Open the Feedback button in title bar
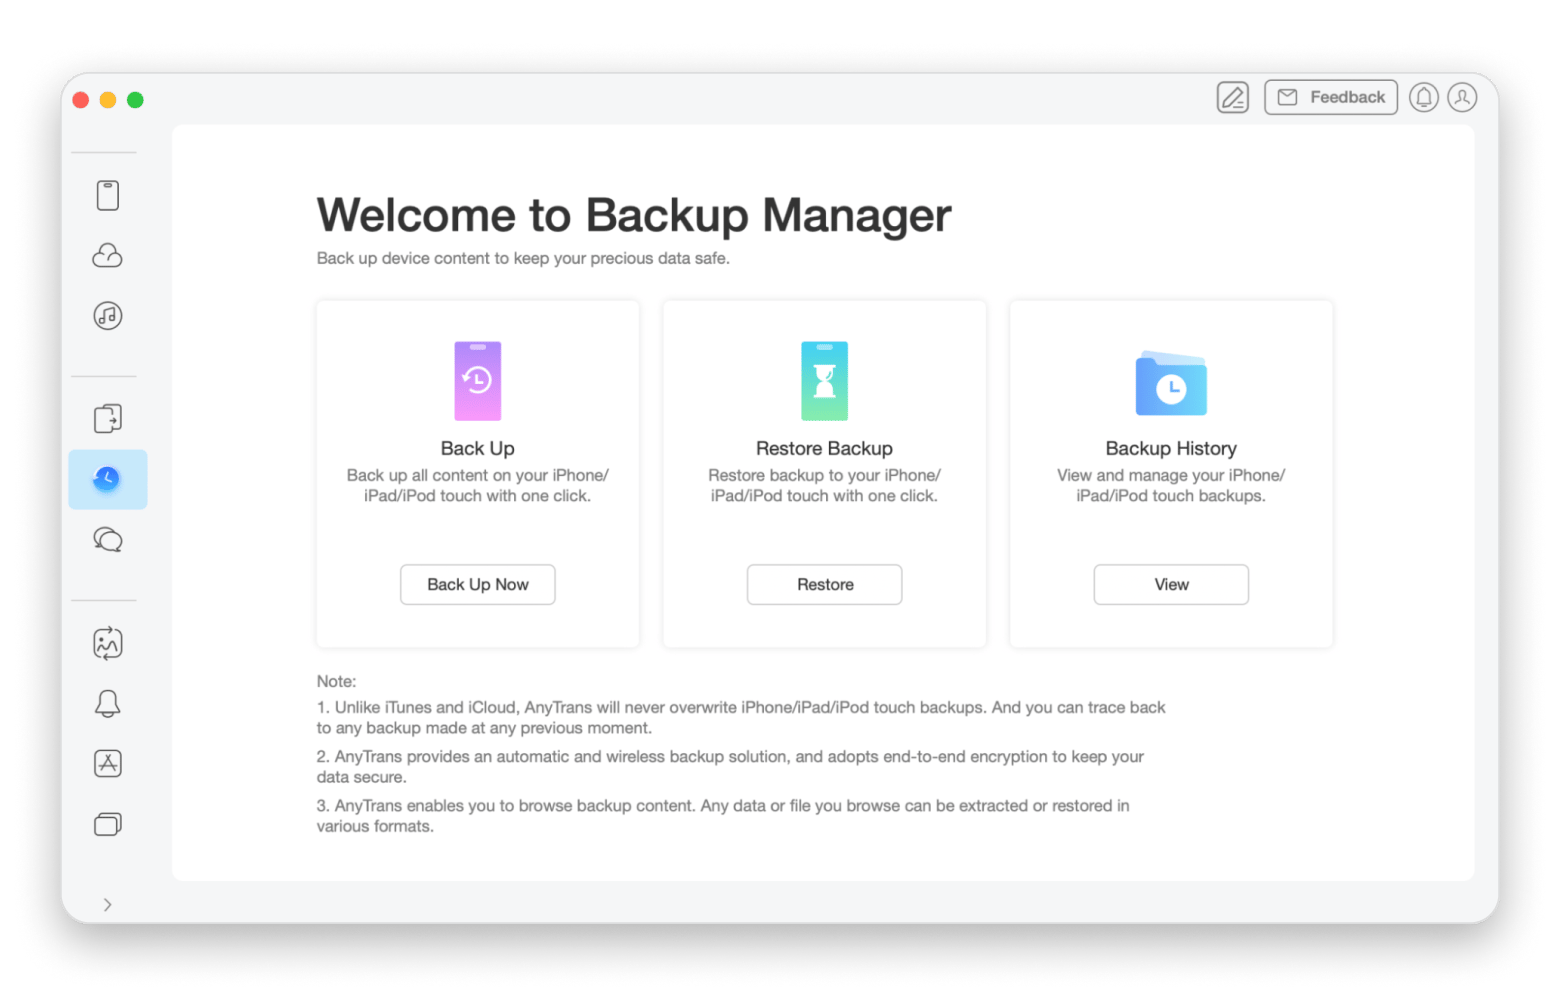The image size is (1560, 1004). coord(1331,97)
